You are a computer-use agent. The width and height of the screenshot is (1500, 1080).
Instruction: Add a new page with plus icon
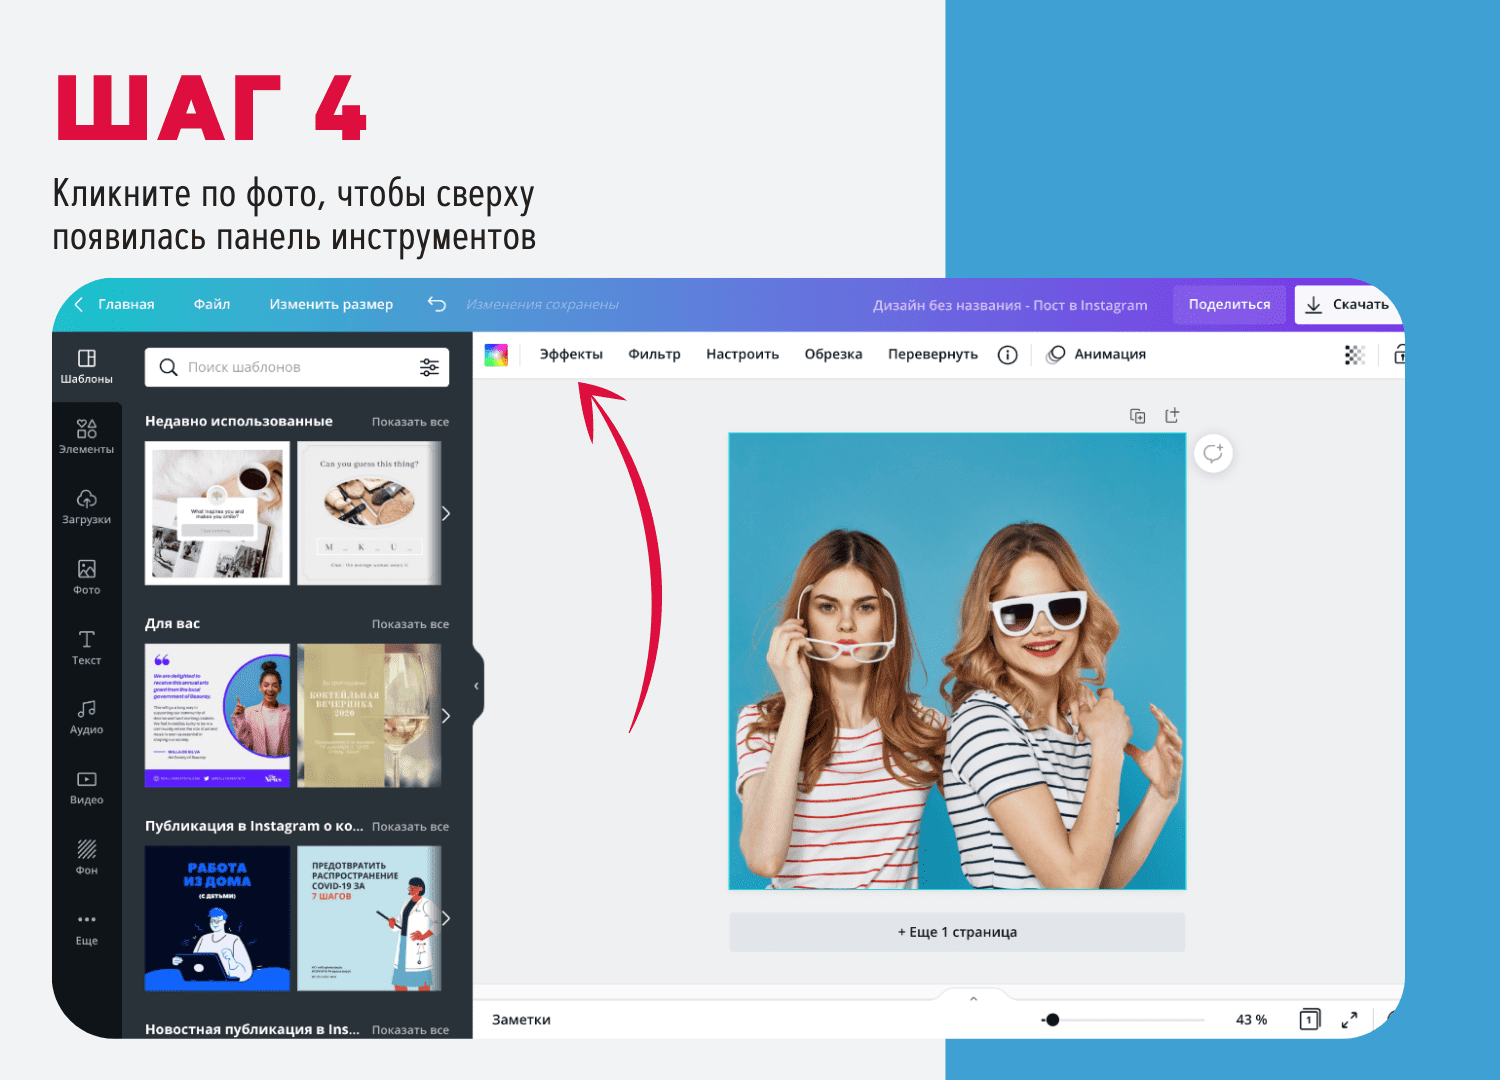1172,415
